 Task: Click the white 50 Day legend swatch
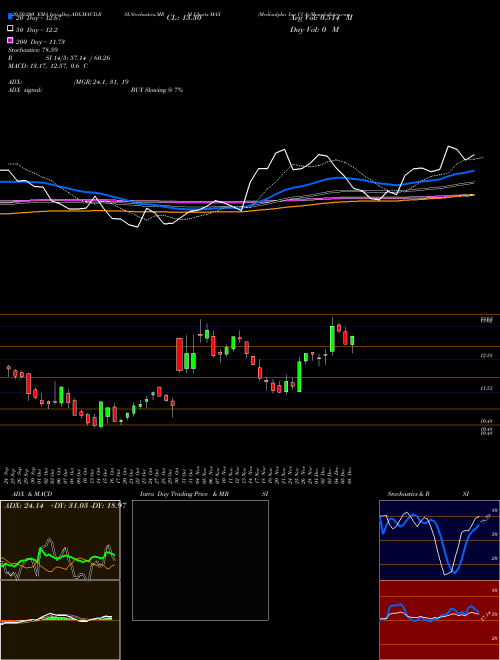point(10,29)
